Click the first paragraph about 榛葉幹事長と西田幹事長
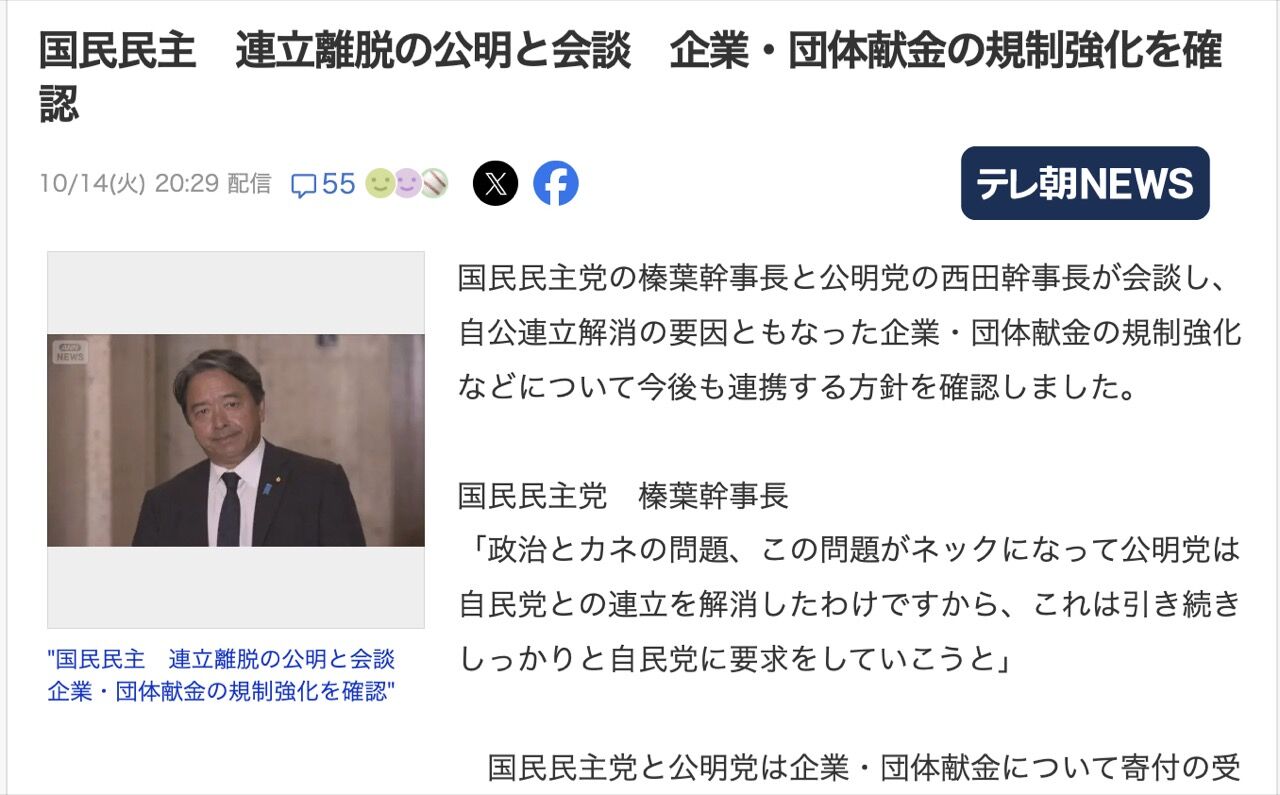 point(850,332)
